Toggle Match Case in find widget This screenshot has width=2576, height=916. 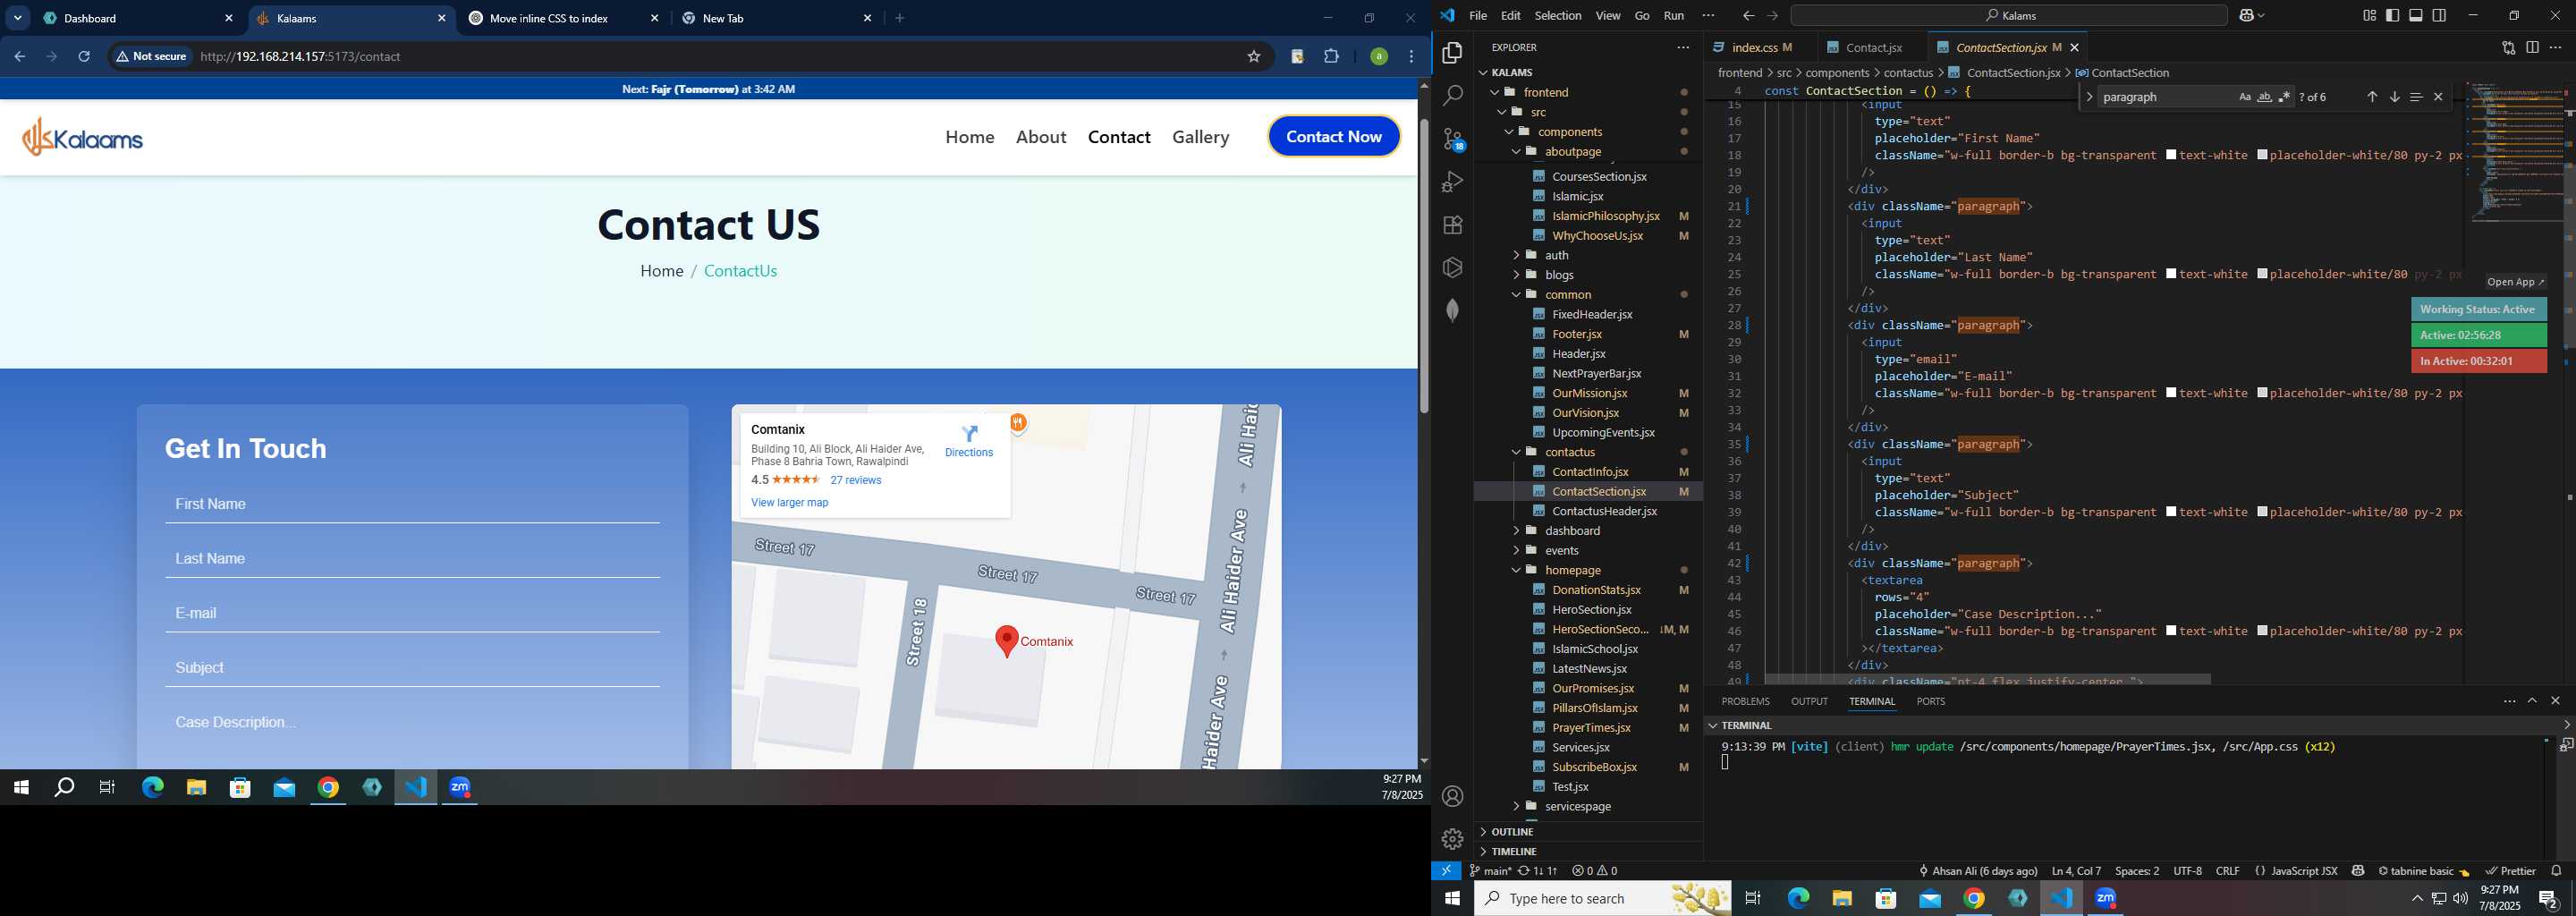(x=2244, y=97)
